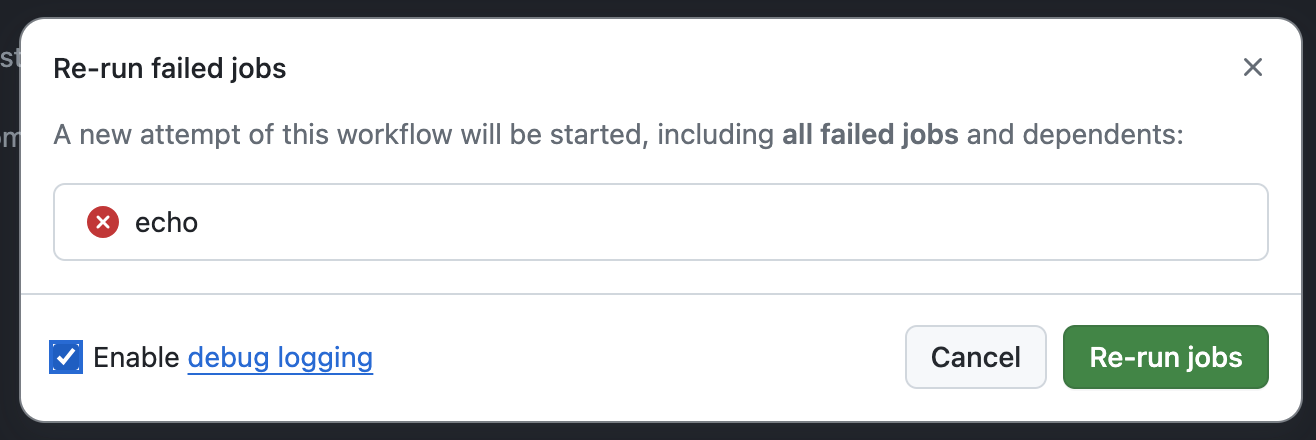Viewport: 1316px width, 440px height.
Task: Open the debug logging link
Action: click(x=280, y=357)
